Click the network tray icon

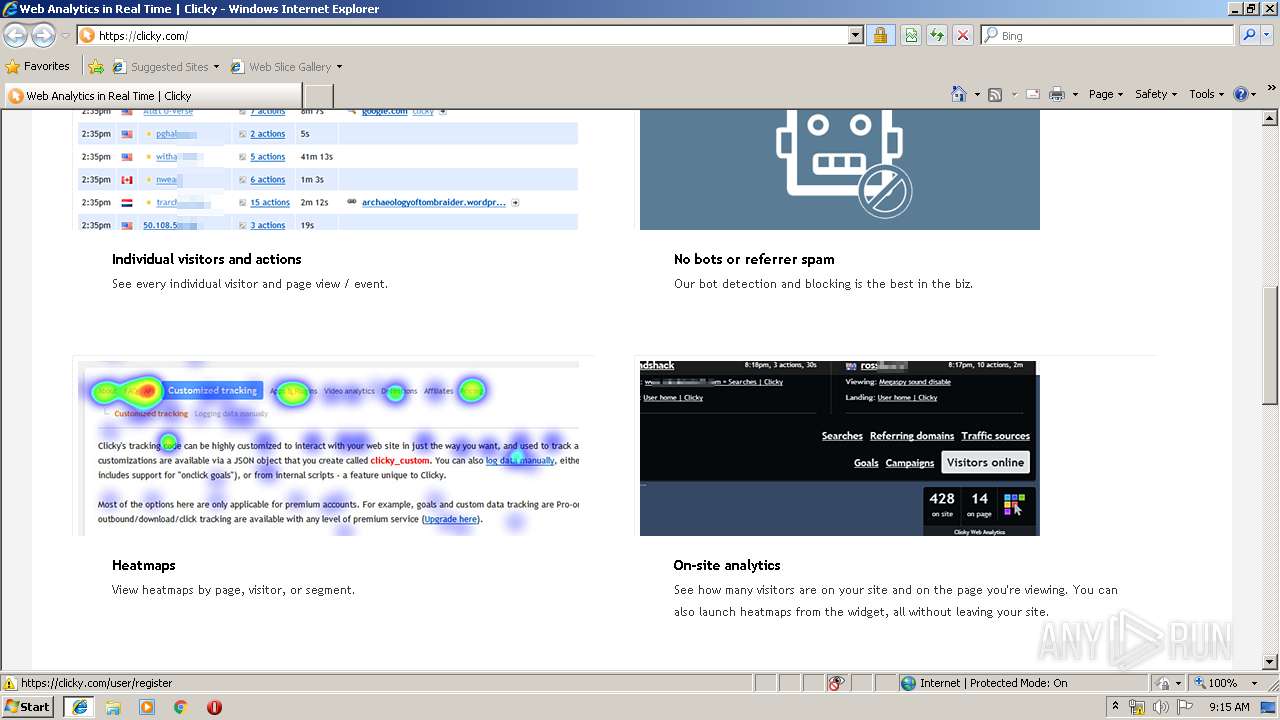(1137, 707)
